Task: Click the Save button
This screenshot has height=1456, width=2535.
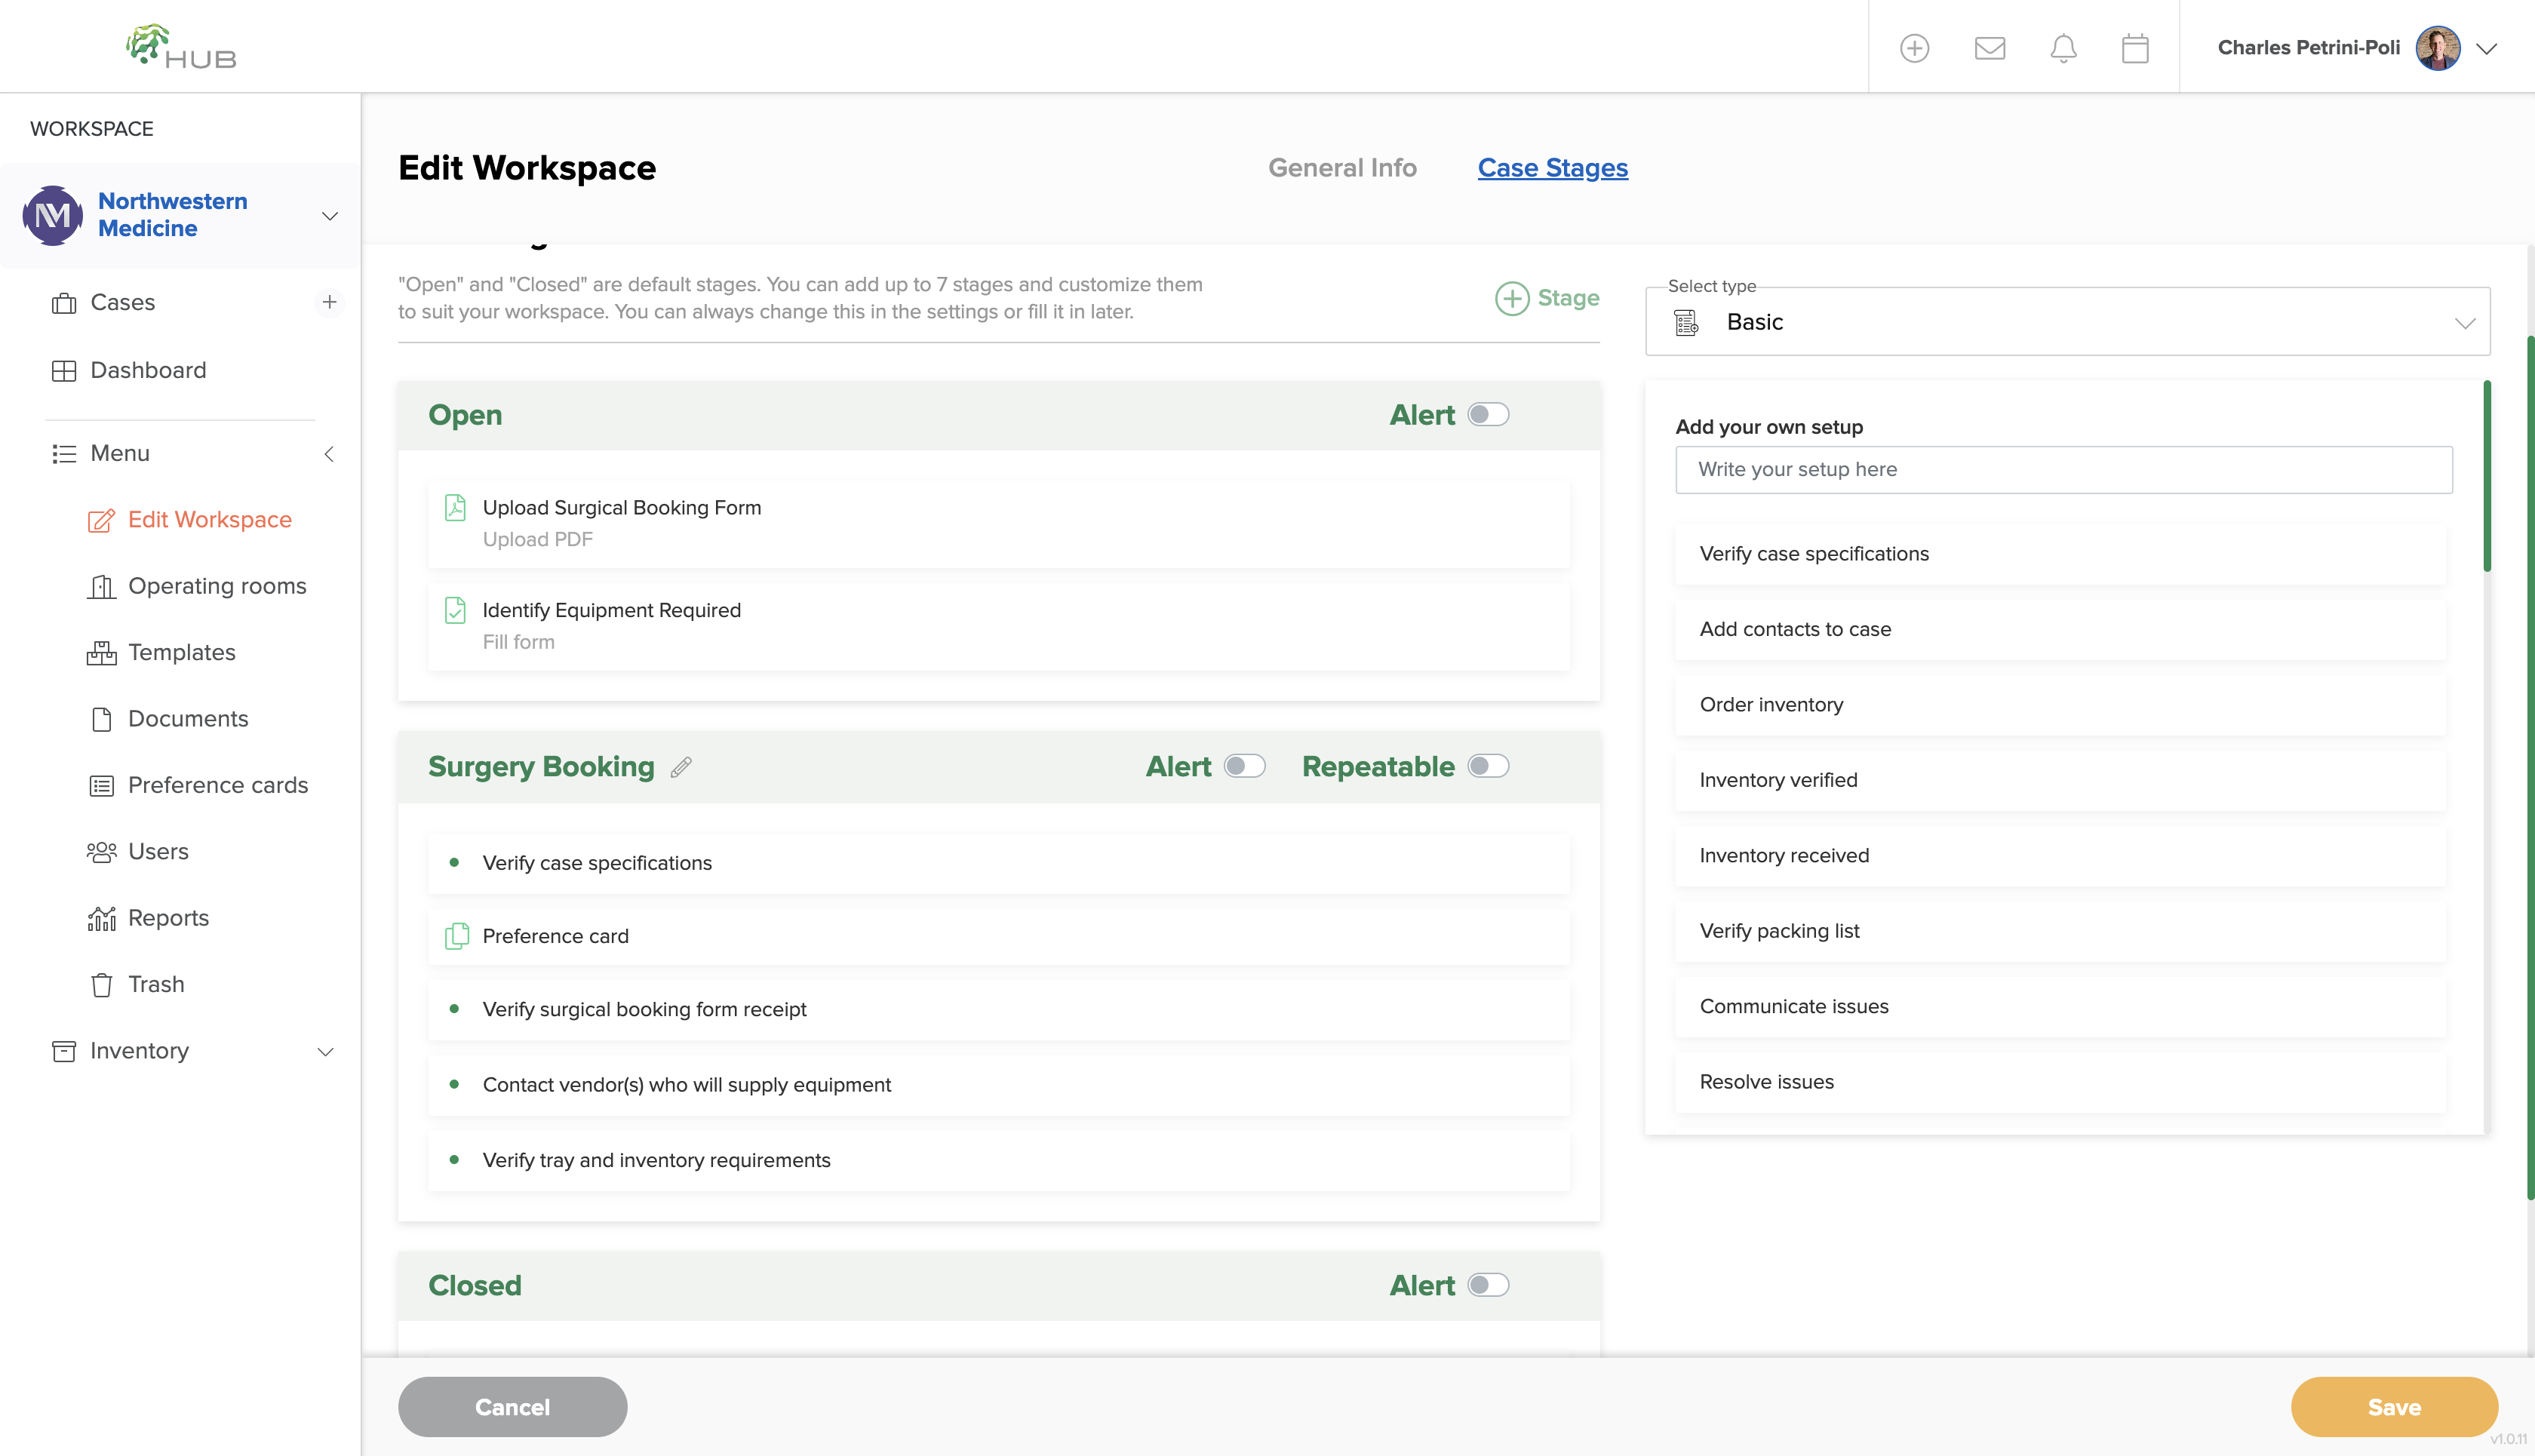Action: [2394, 1407]
